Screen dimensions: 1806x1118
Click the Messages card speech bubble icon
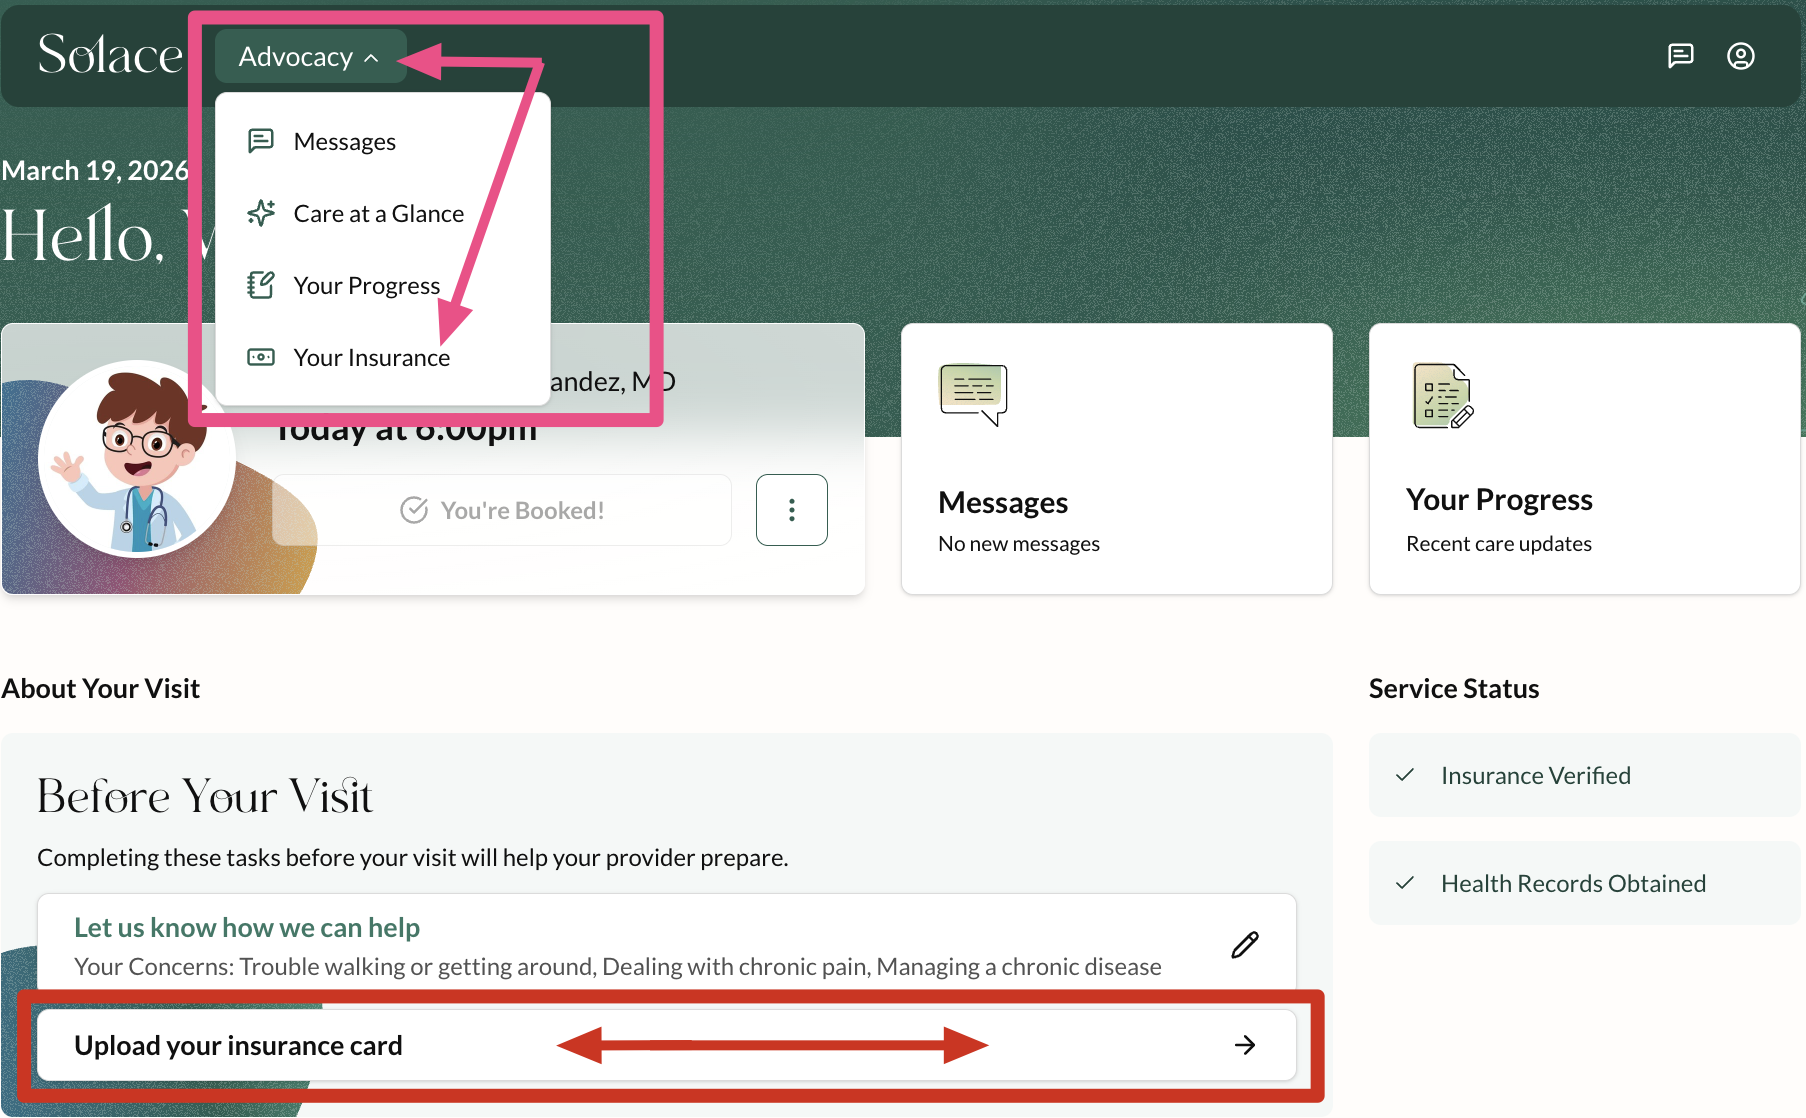973,394
